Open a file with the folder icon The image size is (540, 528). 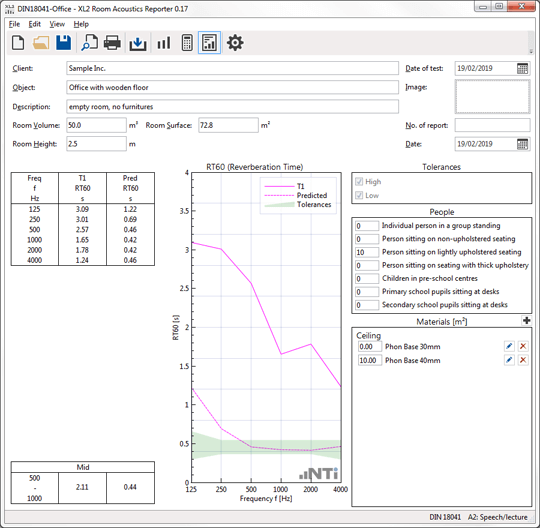coord(41,43)
